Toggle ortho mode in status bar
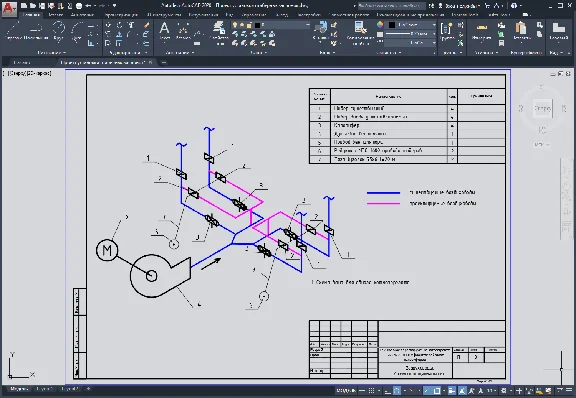This screenshot has width=576, height=398. pos(388,391)
